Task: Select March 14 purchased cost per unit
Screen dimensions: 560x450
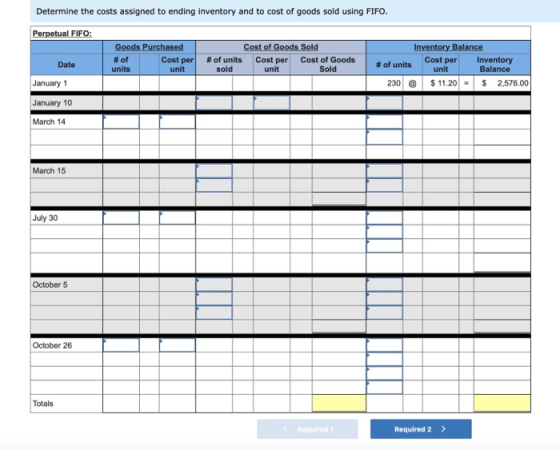Action: (x=177, y=122)
